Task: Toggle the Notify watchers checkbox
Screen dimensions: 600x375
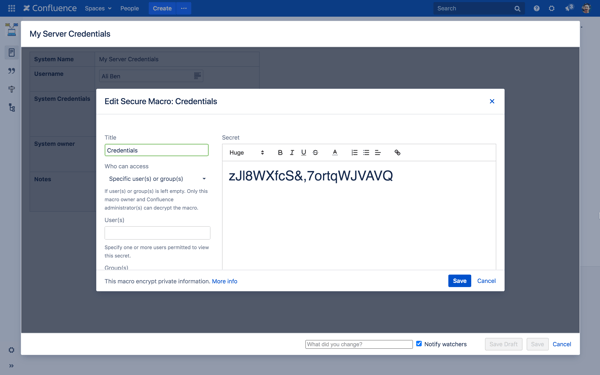Action: click(x=419, y=344)
